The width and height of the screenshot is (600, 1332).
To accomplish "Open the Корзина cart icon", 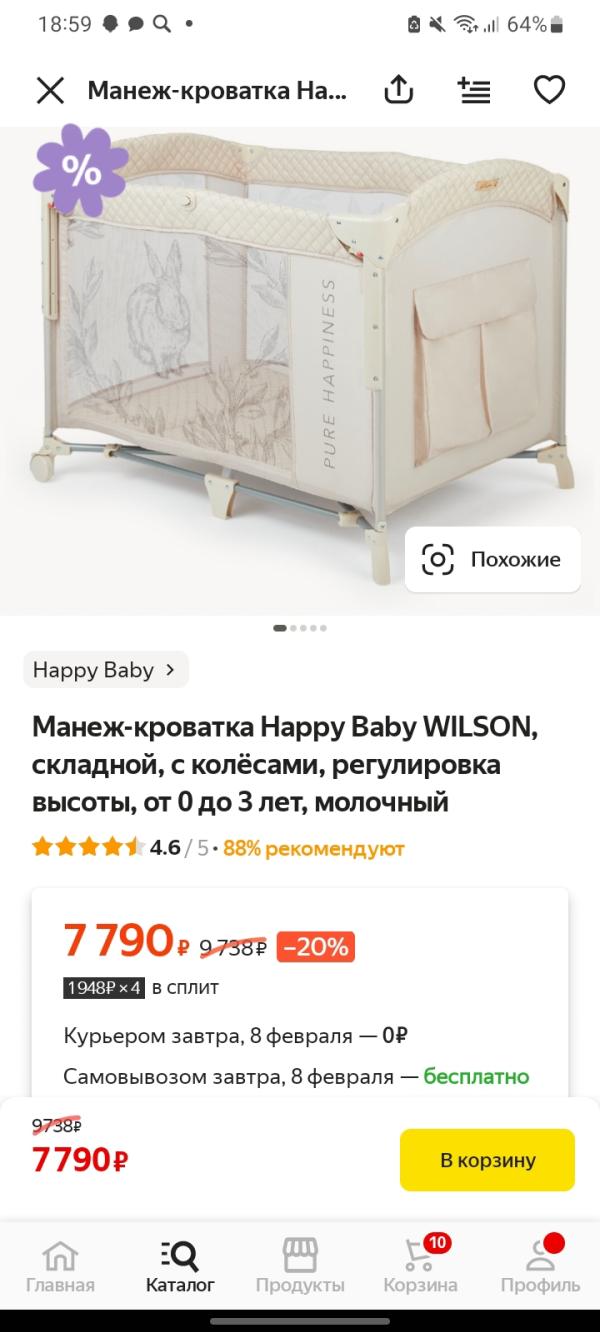I will [420, 1266].
